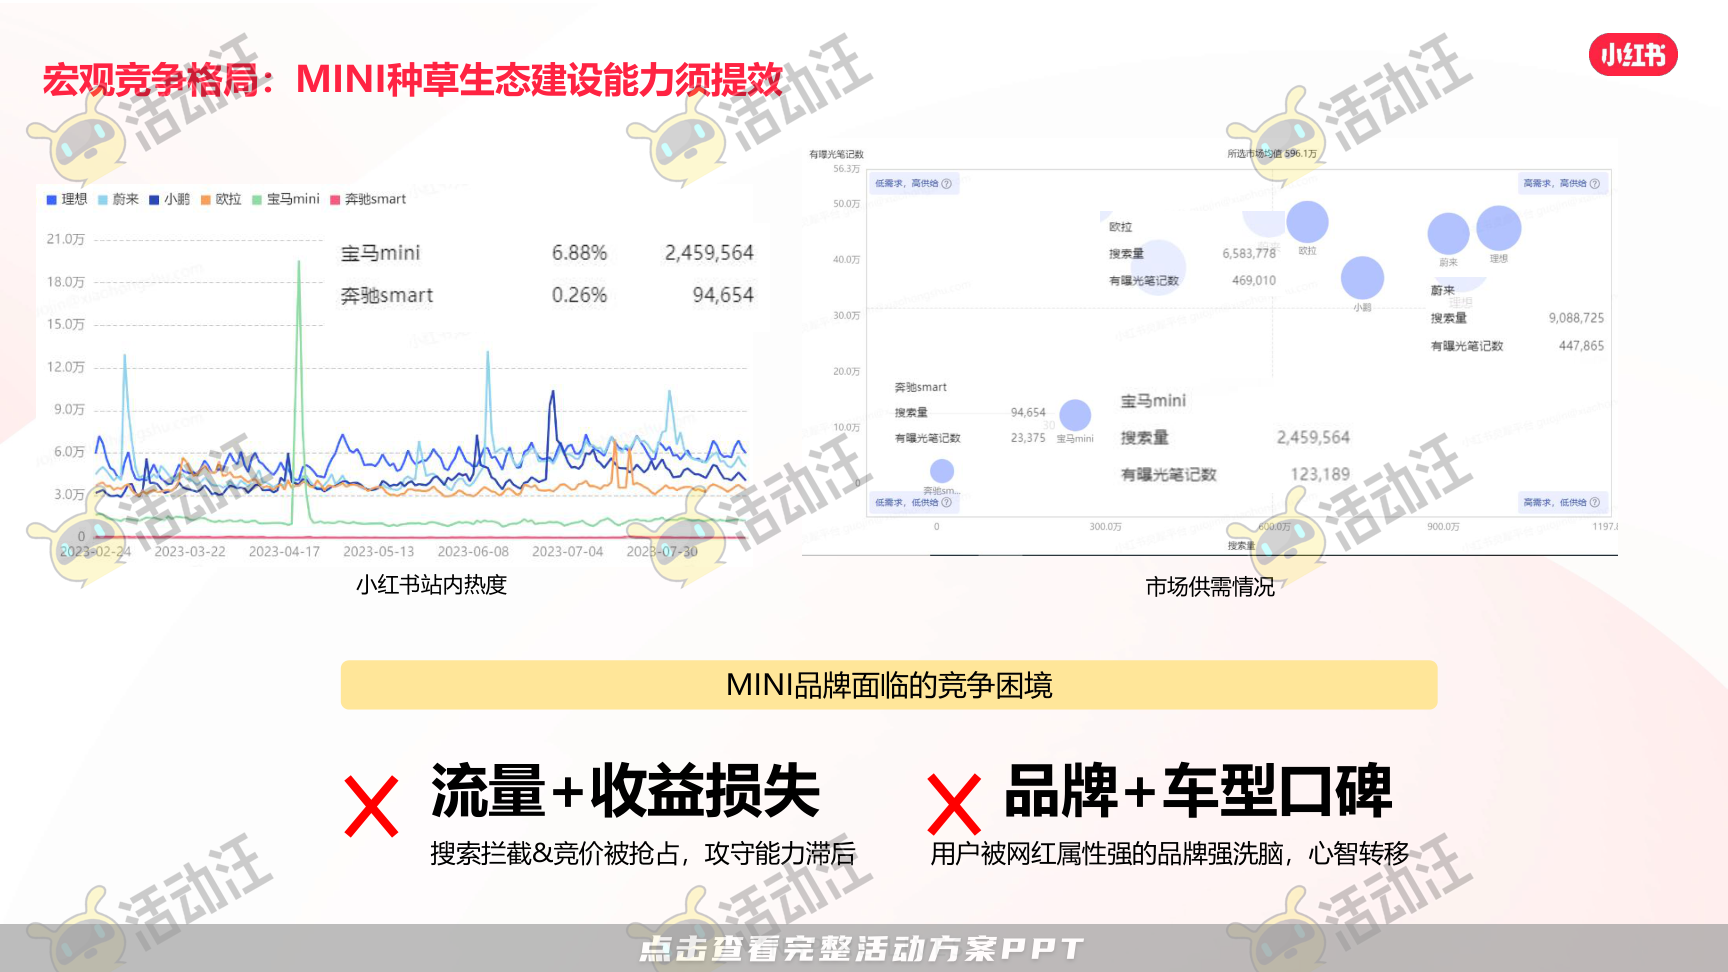Image resolution: width=1728 pixels, height=972 pixels.
Task: Click the yellow MINI品牌面临的竞争困境 bar
Action: (x=889, y=685)
